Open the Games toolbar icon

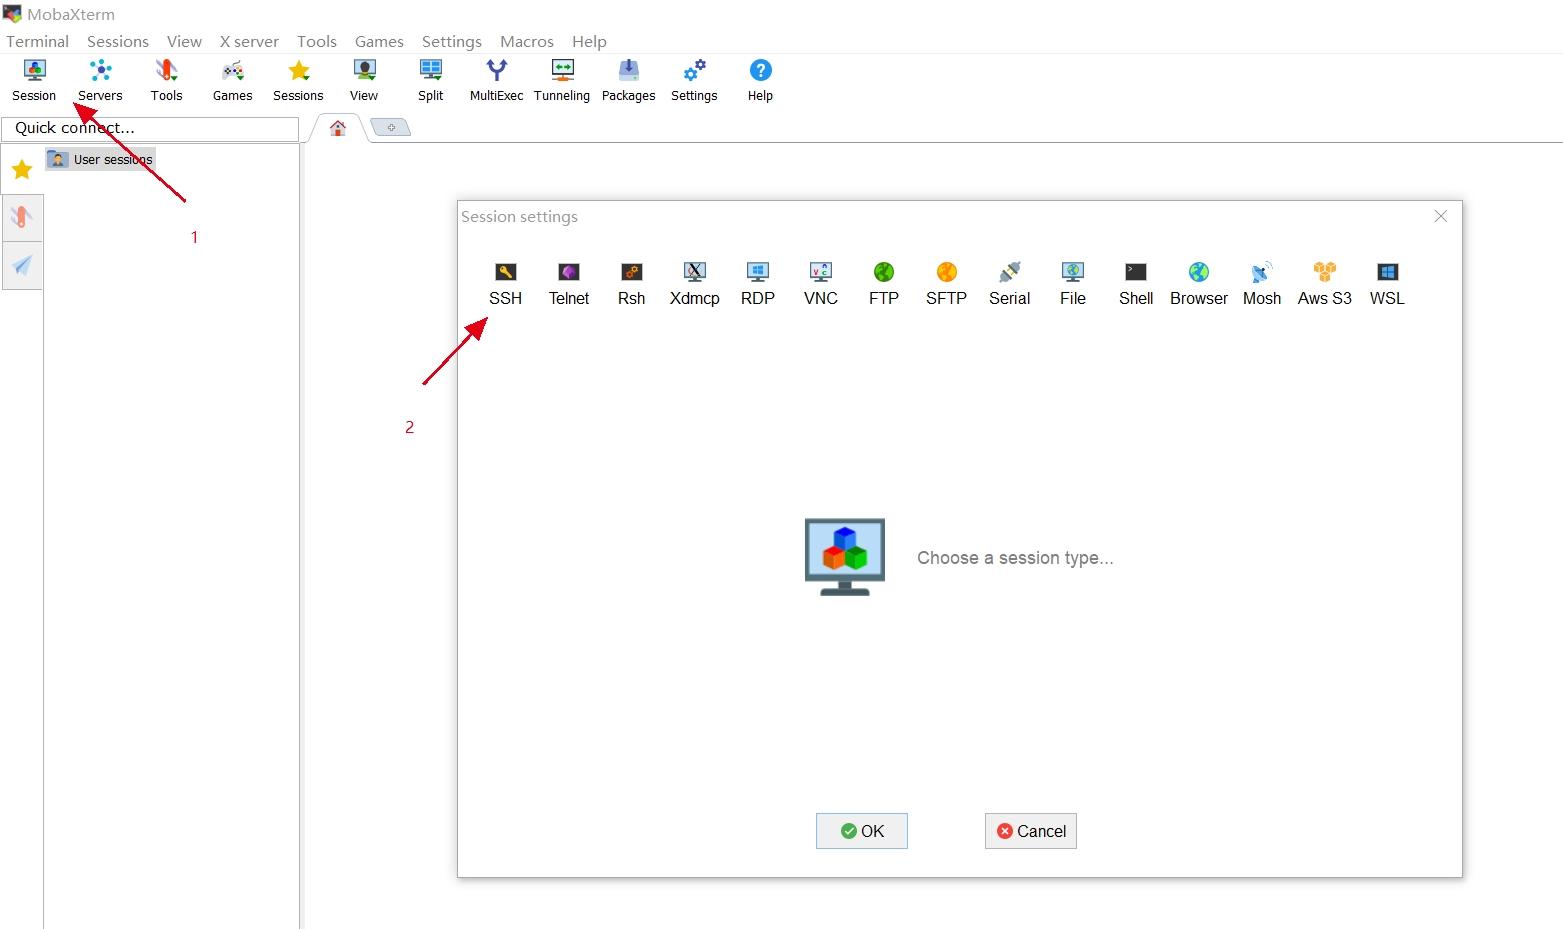tap(232, 81)
